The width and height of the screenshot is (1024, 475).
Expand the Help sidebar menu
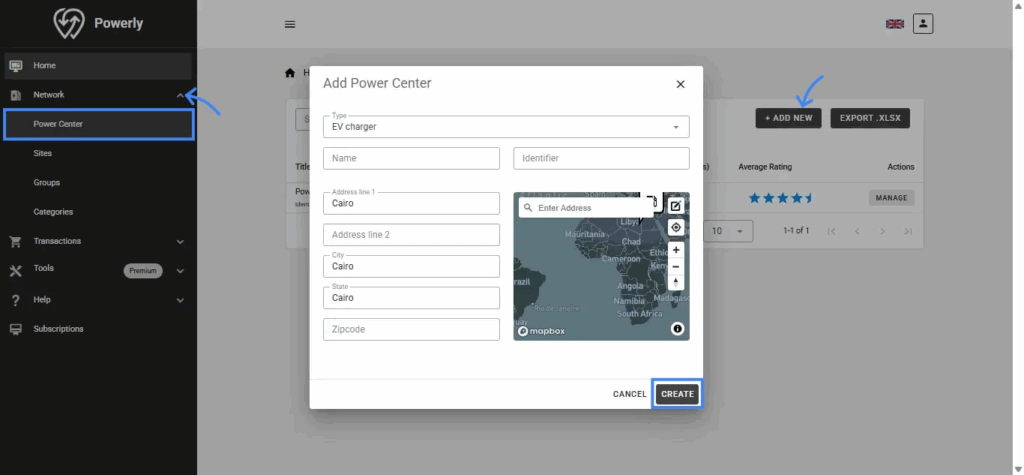[x=180, y=300]
